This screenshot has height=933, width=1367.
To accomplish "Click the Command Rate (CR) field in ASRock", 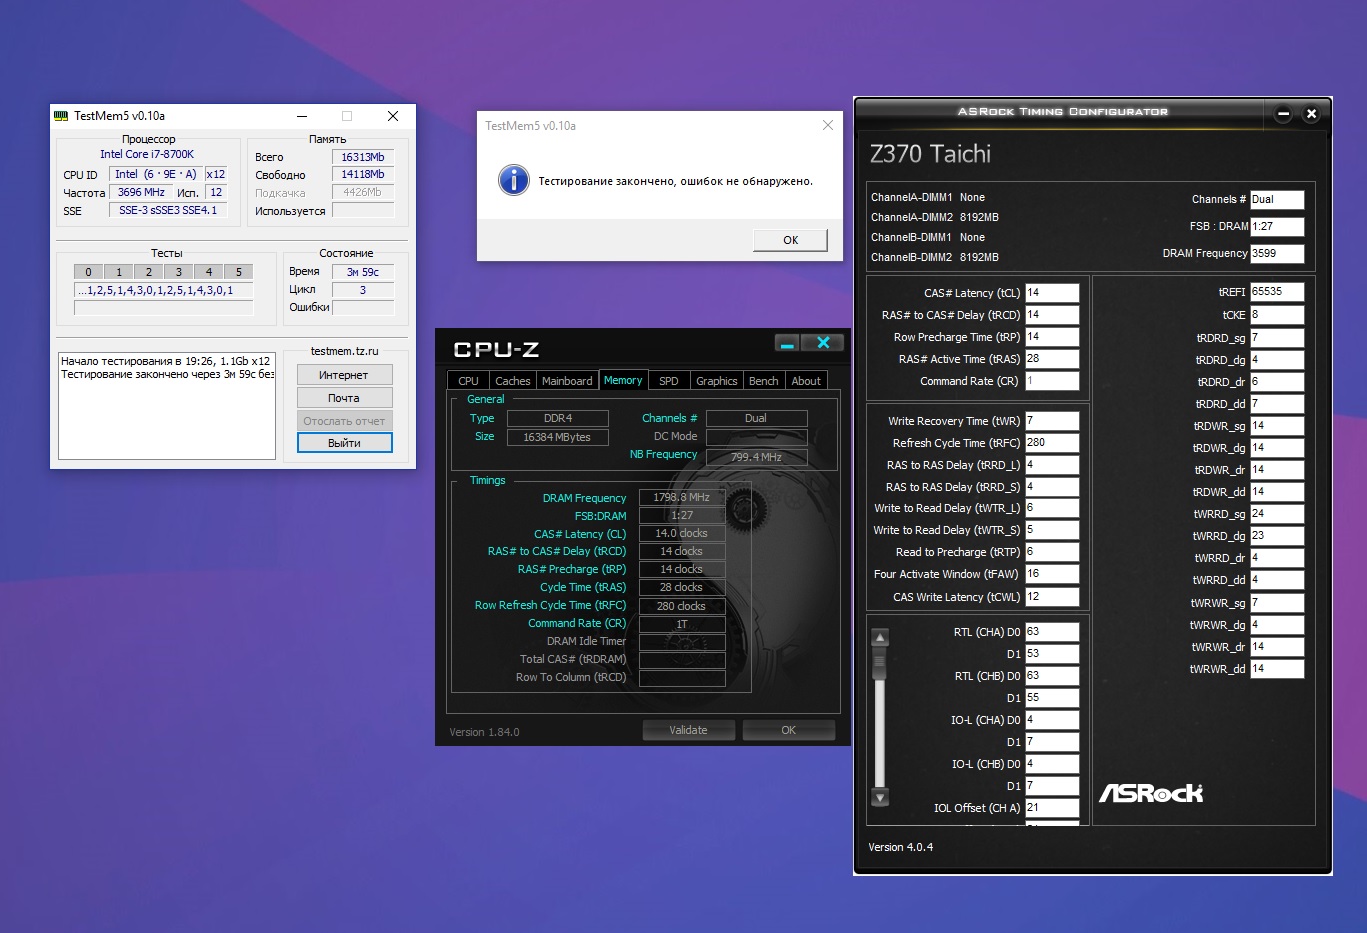I will (x=1052, y=381).
